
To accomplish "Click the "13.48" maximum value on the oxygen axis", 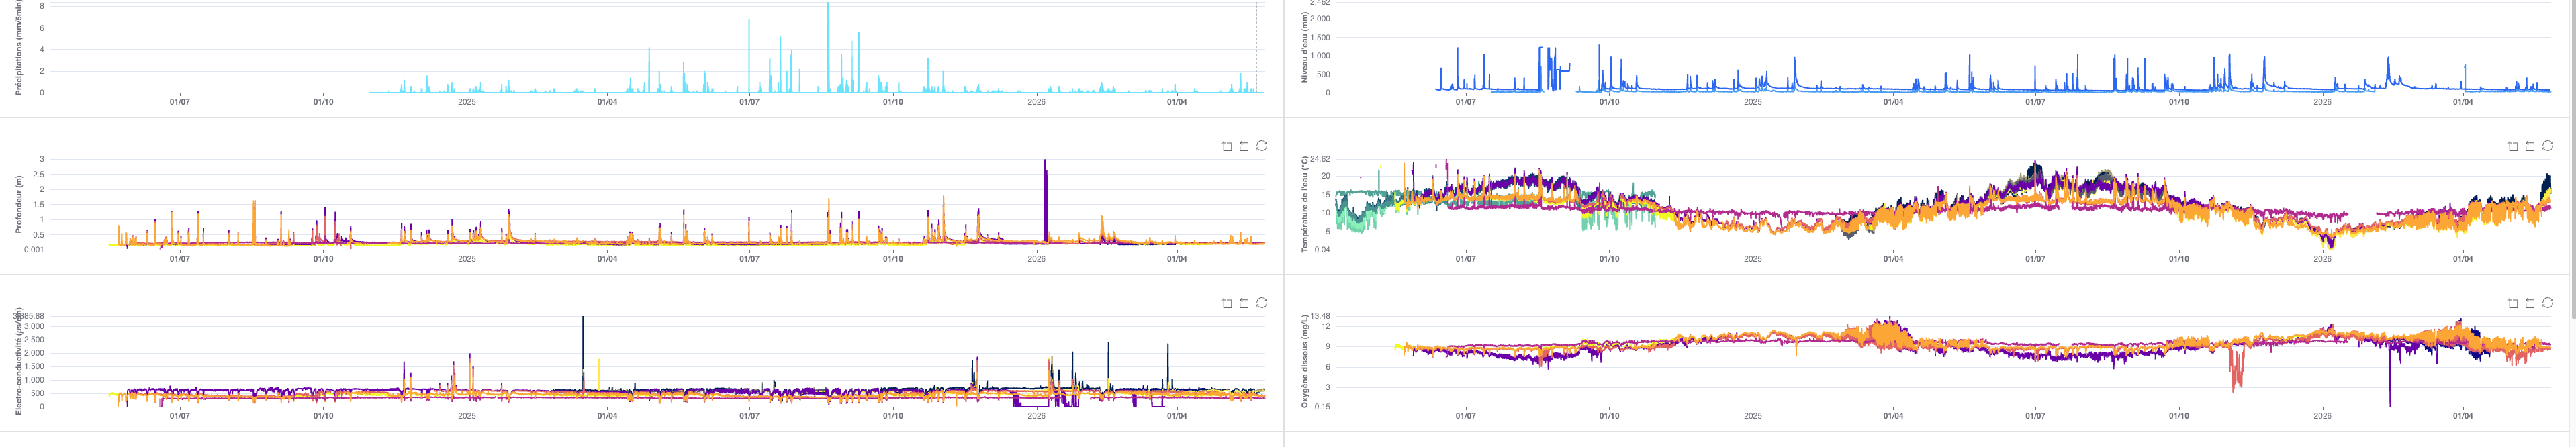I will [x=1320, y=316].
